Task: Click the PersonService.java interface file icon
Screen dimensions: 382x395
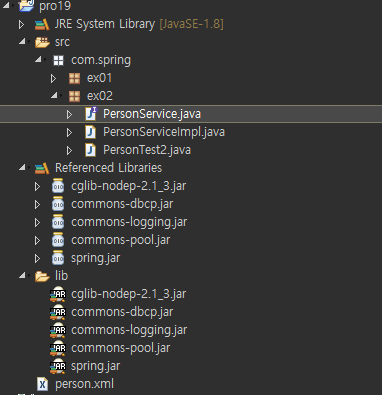Action: [x=91, y=114]
